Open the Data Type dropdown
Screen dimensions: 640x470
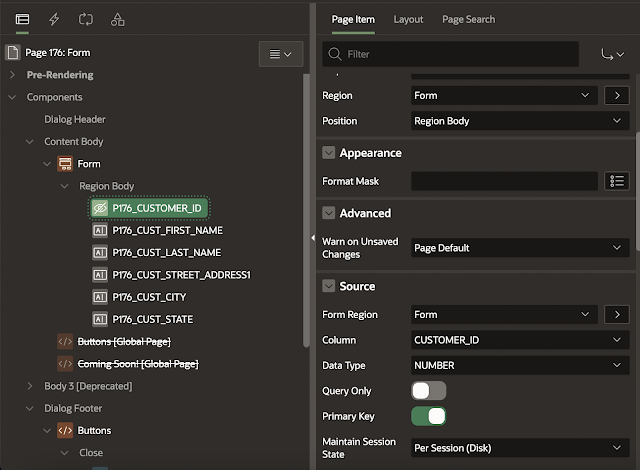519,365
